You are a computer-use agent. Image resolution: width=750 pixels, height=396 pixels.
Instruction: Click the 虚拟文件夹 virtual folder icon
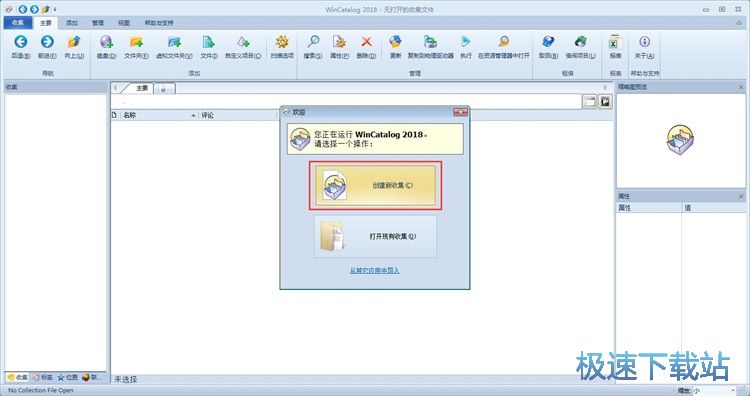pyautogui.click(x=174, y=42)
